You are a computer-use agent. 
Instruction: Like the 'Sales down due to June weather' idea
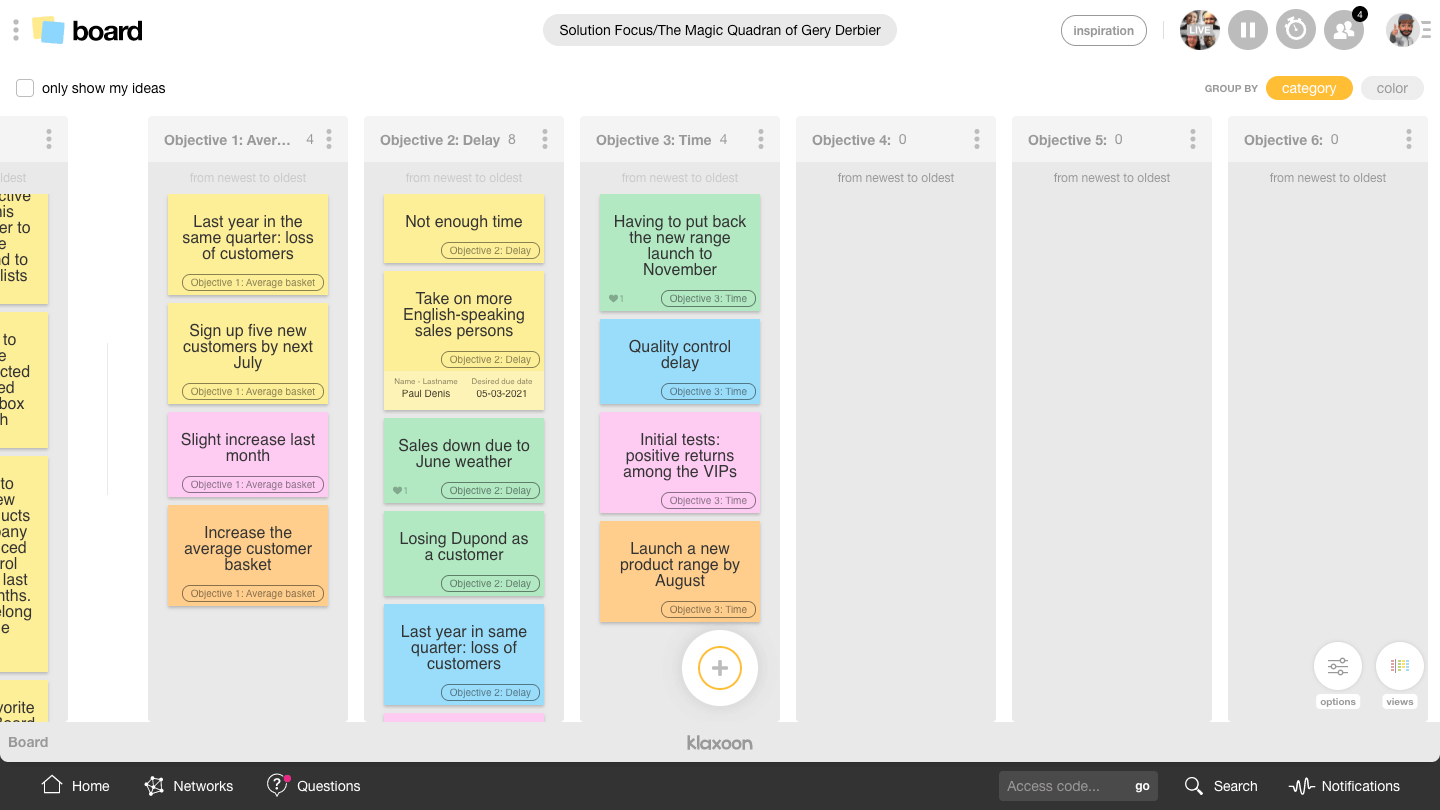click(x=399, y=491)
